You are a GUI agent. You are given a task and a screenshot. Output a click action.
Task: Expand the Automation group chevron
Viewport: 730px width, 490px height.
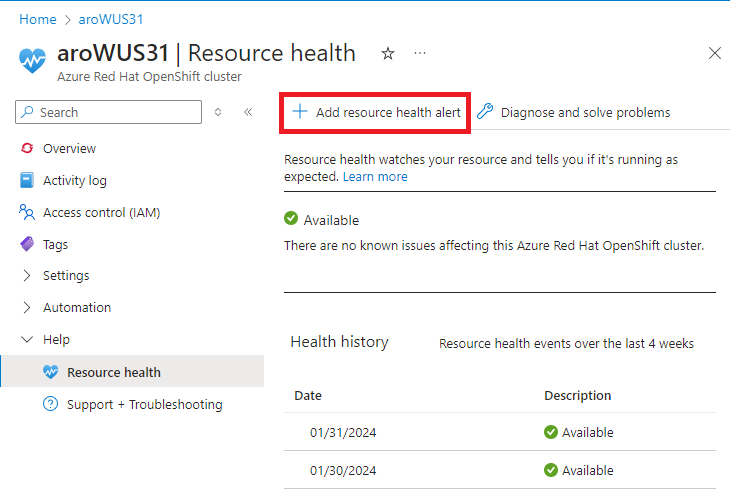pyautogui.click(x=27, y=307)
